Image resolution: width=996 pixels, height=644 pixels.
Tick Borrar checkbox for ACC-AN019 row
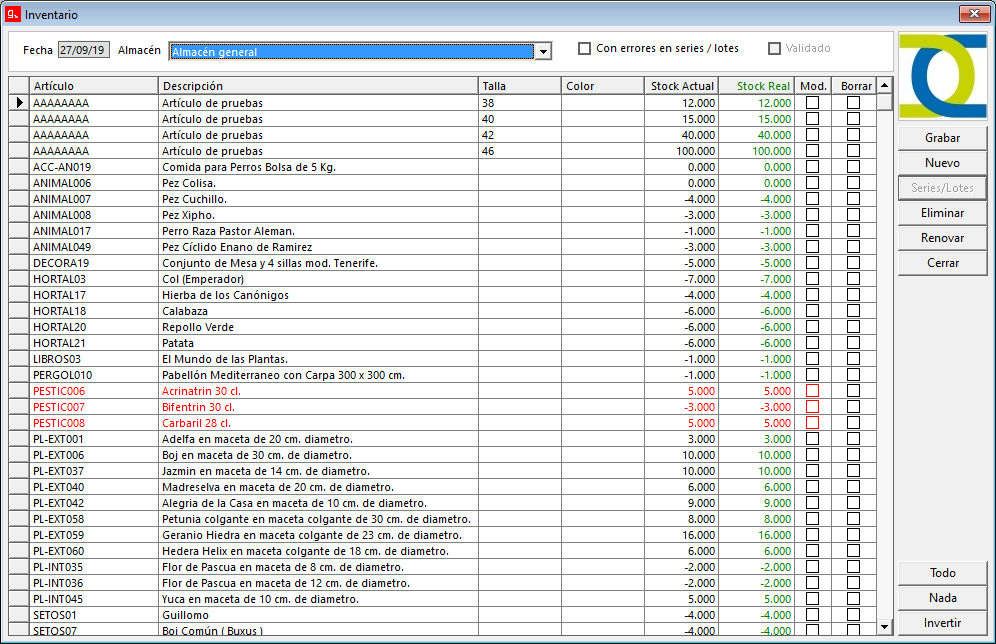click(853, 167)
